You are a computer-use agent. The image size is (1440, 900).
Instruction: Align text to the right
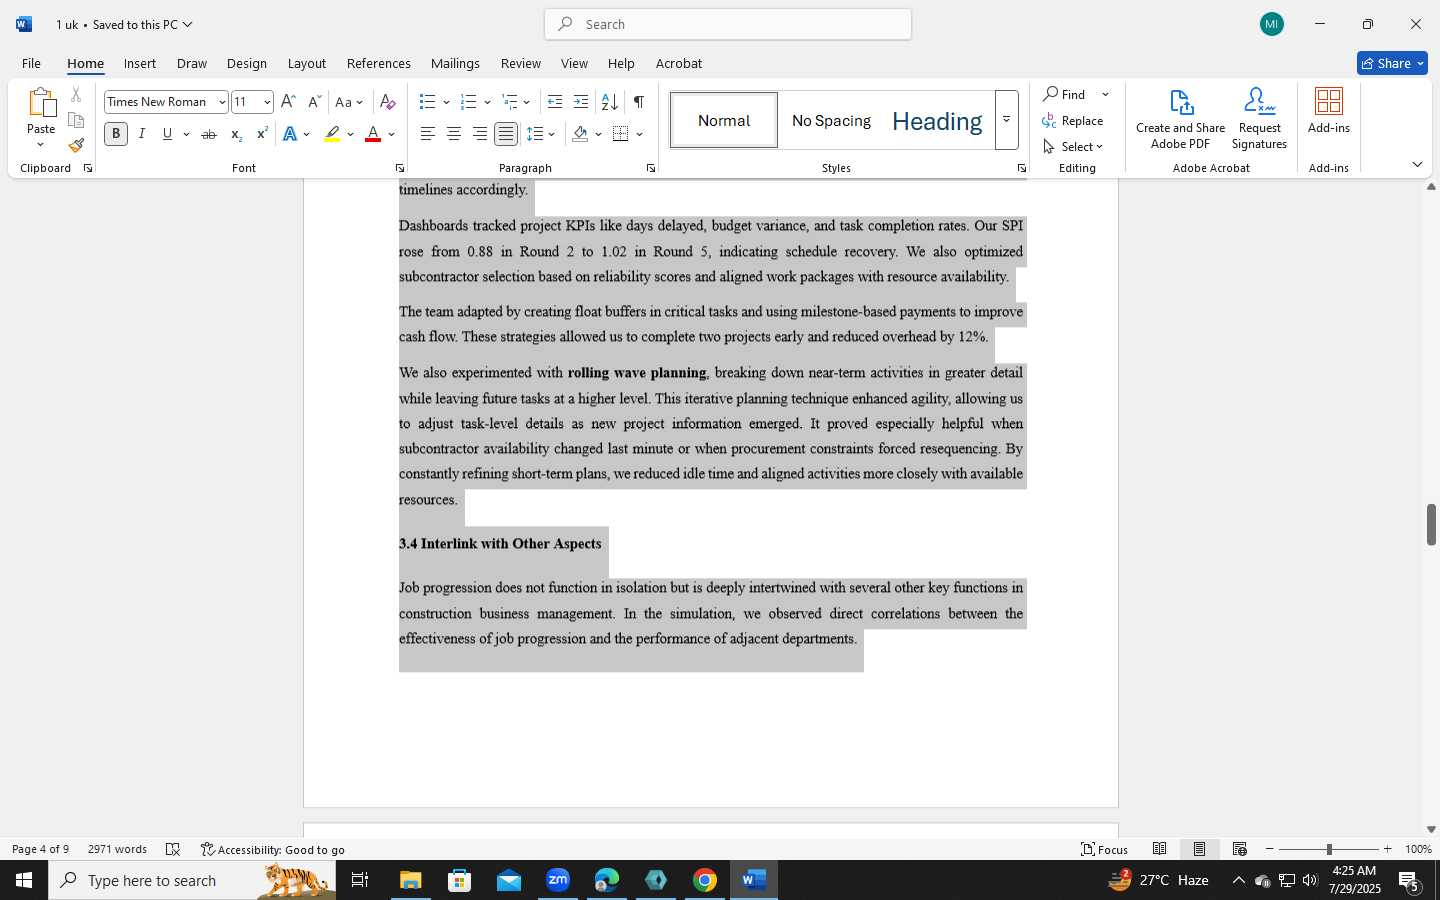tap(480, 134)
